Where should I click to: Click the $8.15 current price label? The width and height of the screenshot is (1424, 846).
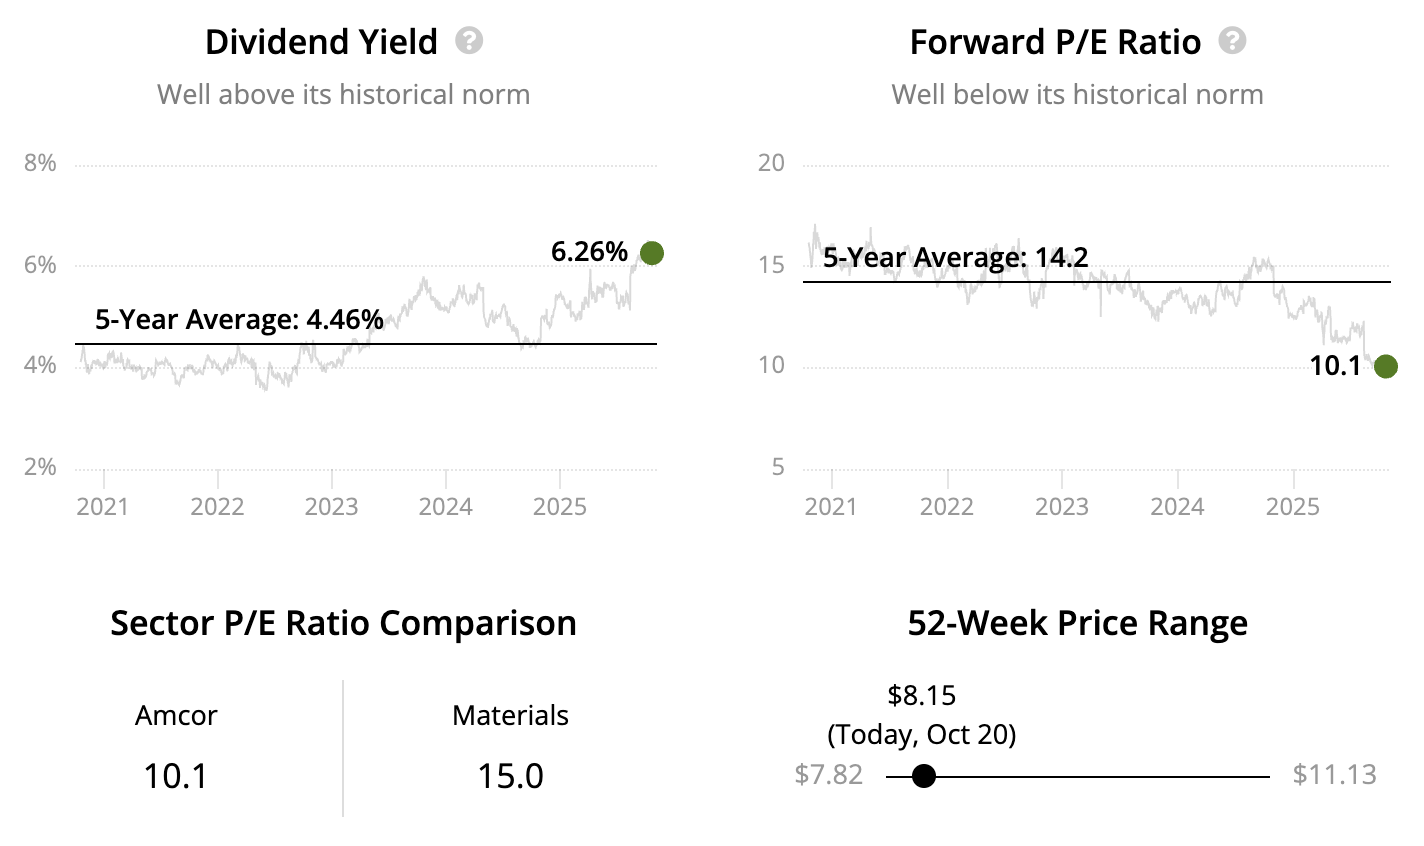pos(921,695)
